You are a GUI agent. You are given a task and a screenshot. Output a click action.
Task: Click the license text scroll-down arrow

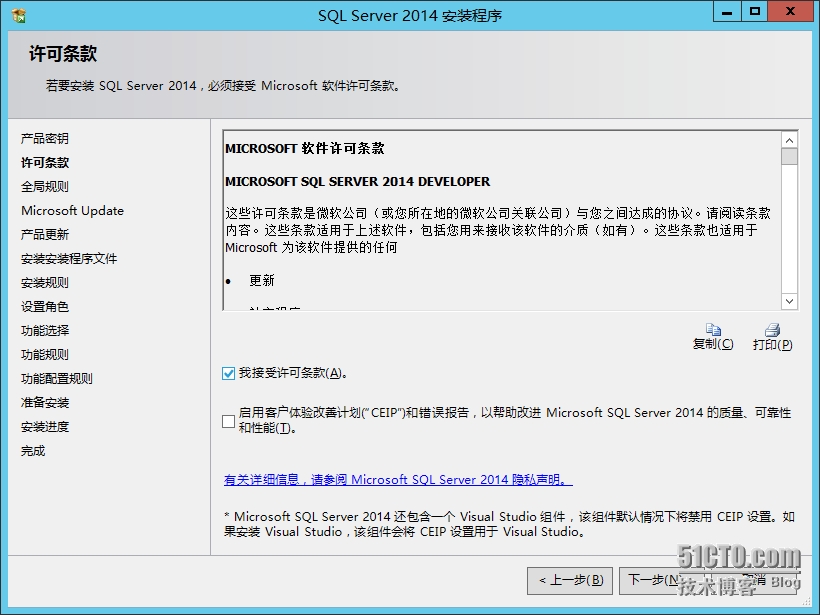click(x=790, y=301)
